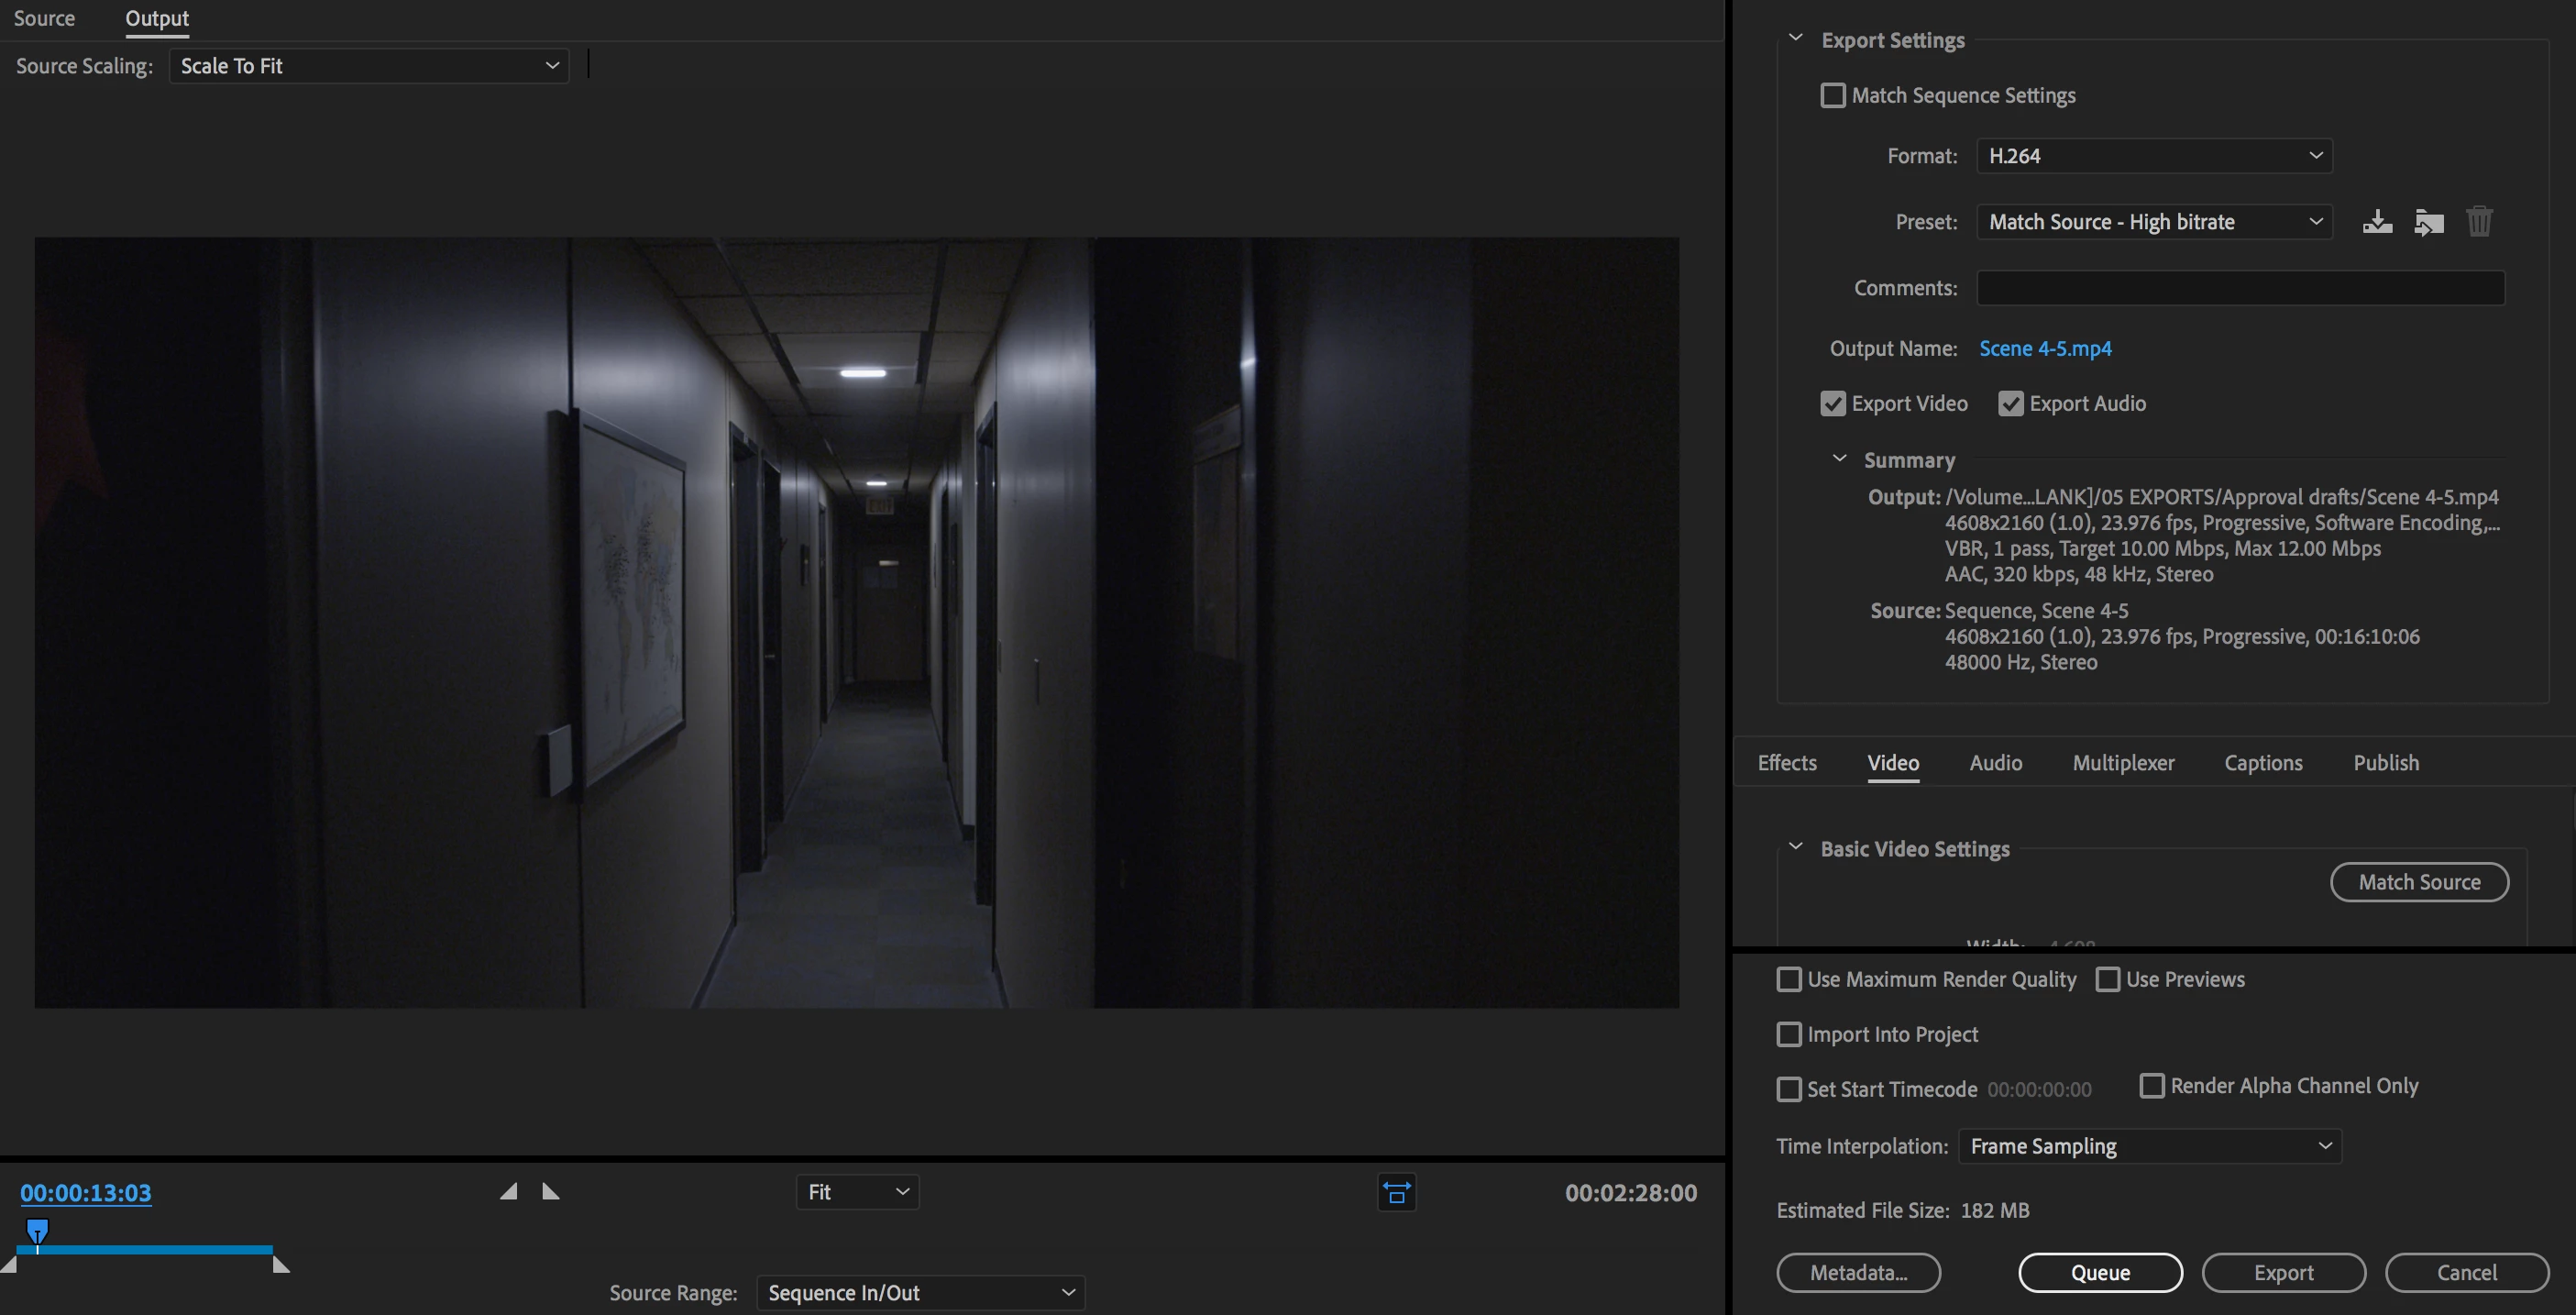Switch to the Audio tab
Image resolution: width=2576 pixels, height=1315 pixels.
pos(1995,763)
